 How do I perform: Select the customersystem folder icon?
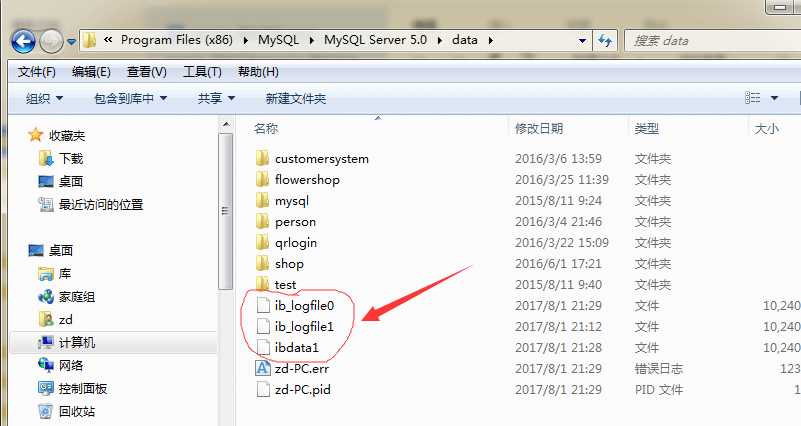263,158
